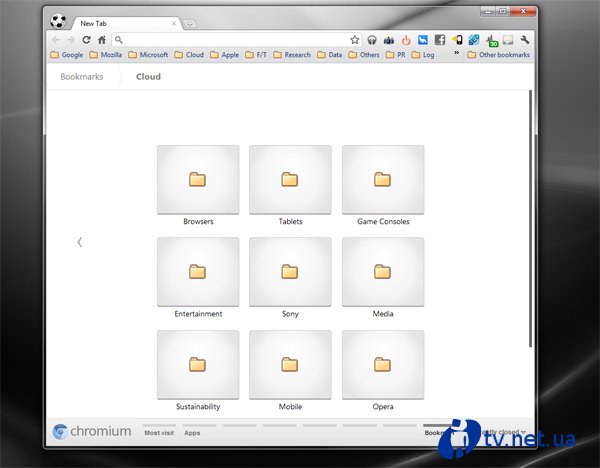The width and height of the screenshot is (600, 468).
Task: Open the Mobile folder tile
Action: (290, 365)
